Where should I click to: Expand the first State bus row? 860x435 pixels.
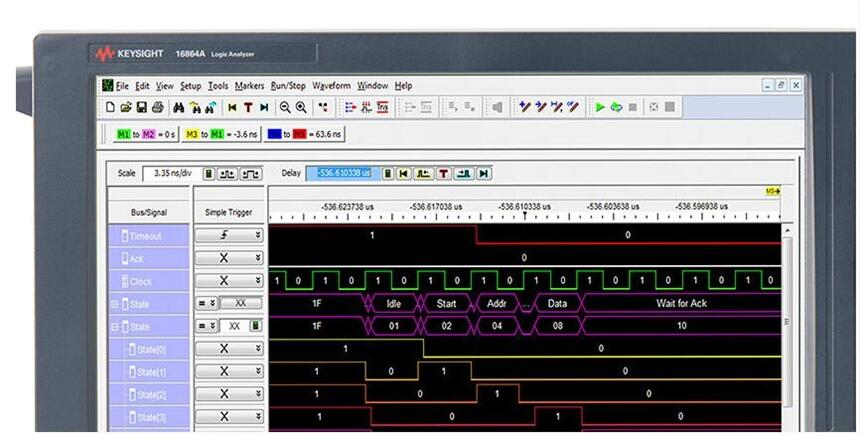[114, 304]
